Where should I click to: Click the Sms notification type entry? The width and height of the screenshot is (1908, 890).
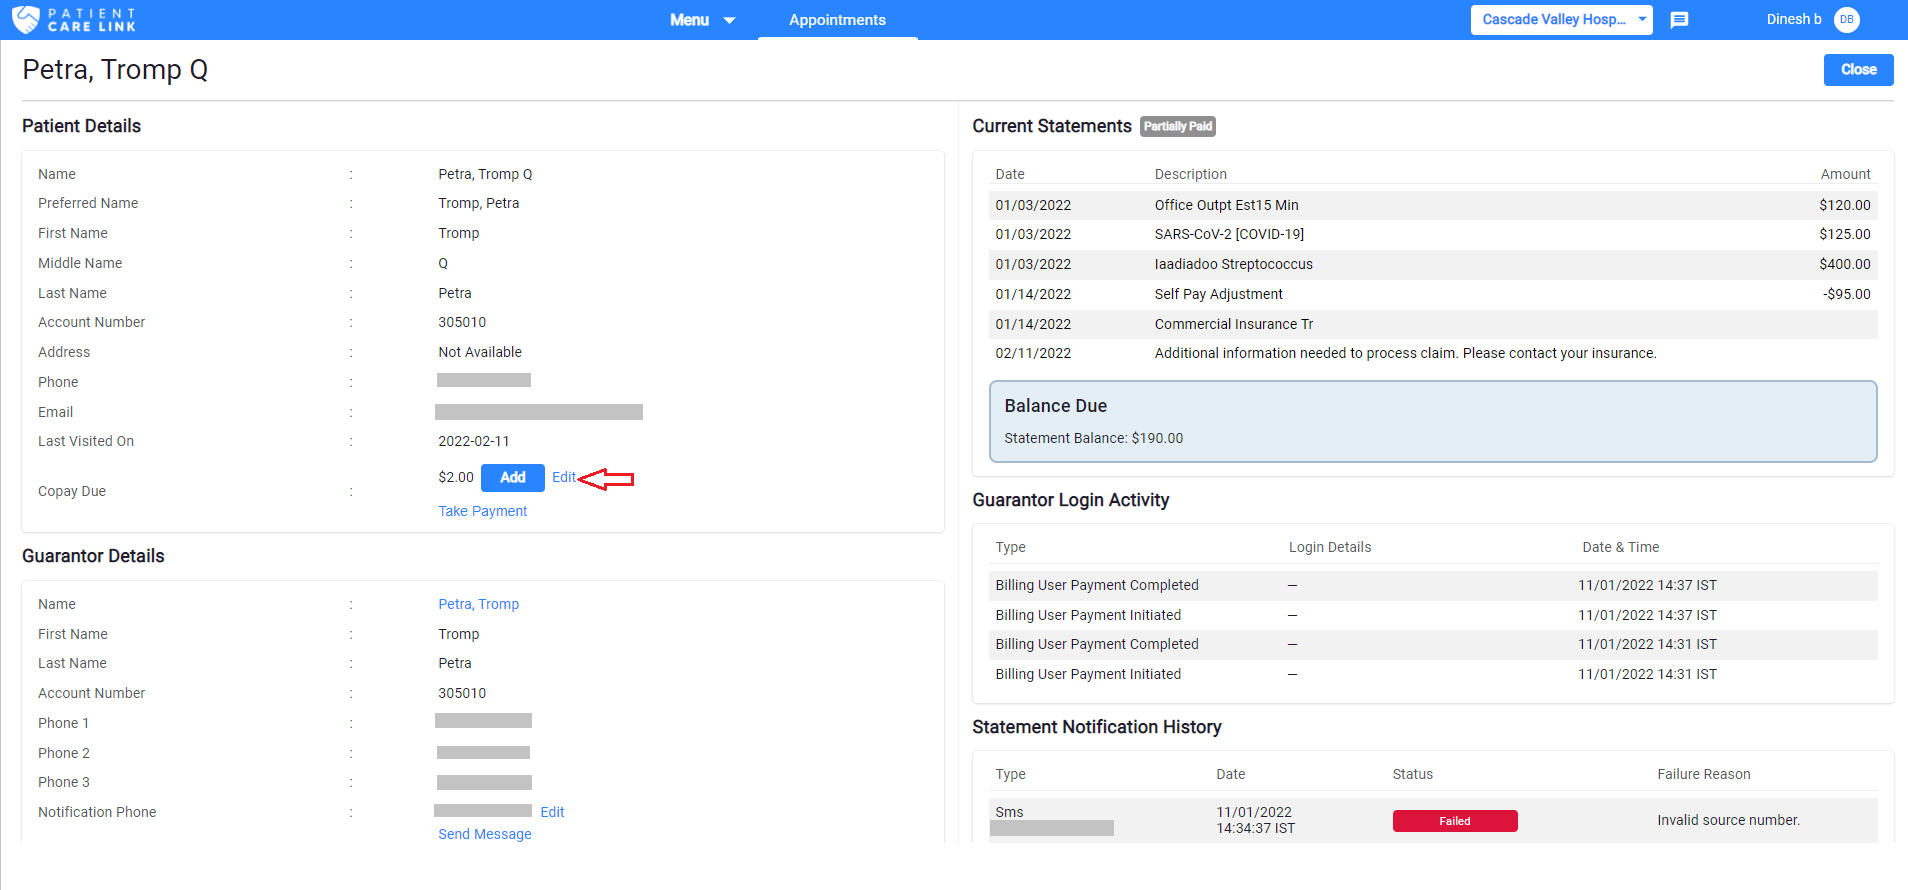[x=1009, y=812]
